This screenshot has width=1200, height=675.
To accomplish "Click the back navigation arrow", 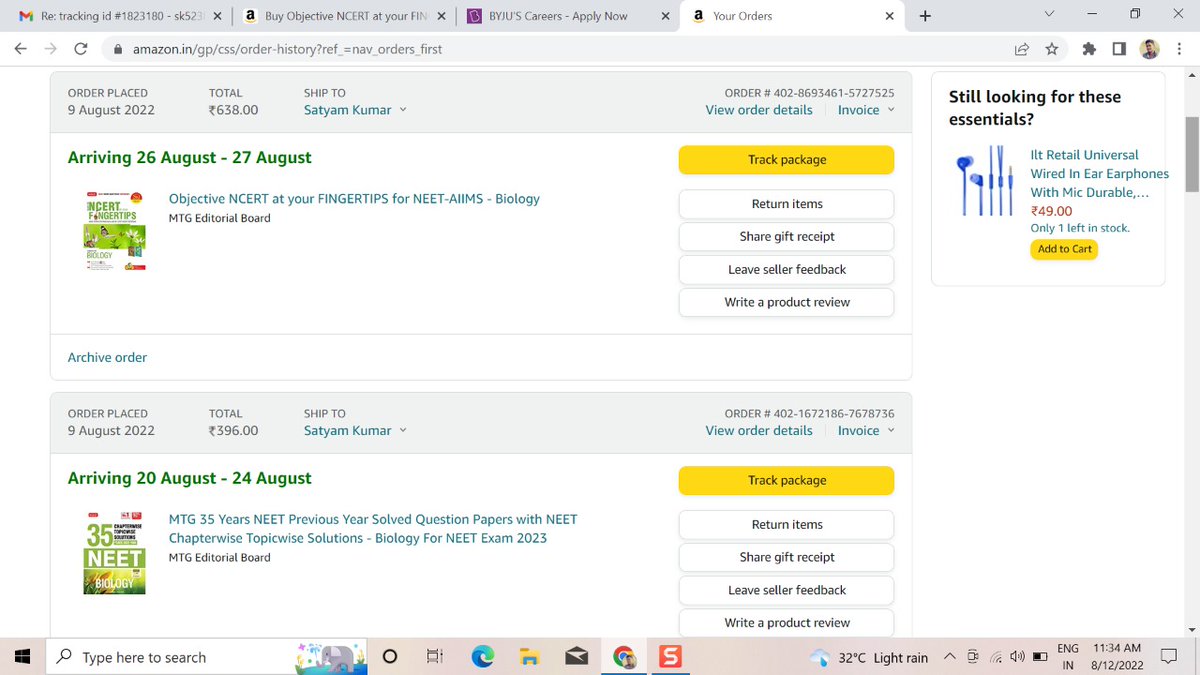I will pyautogui.click(x=20, y=48).
